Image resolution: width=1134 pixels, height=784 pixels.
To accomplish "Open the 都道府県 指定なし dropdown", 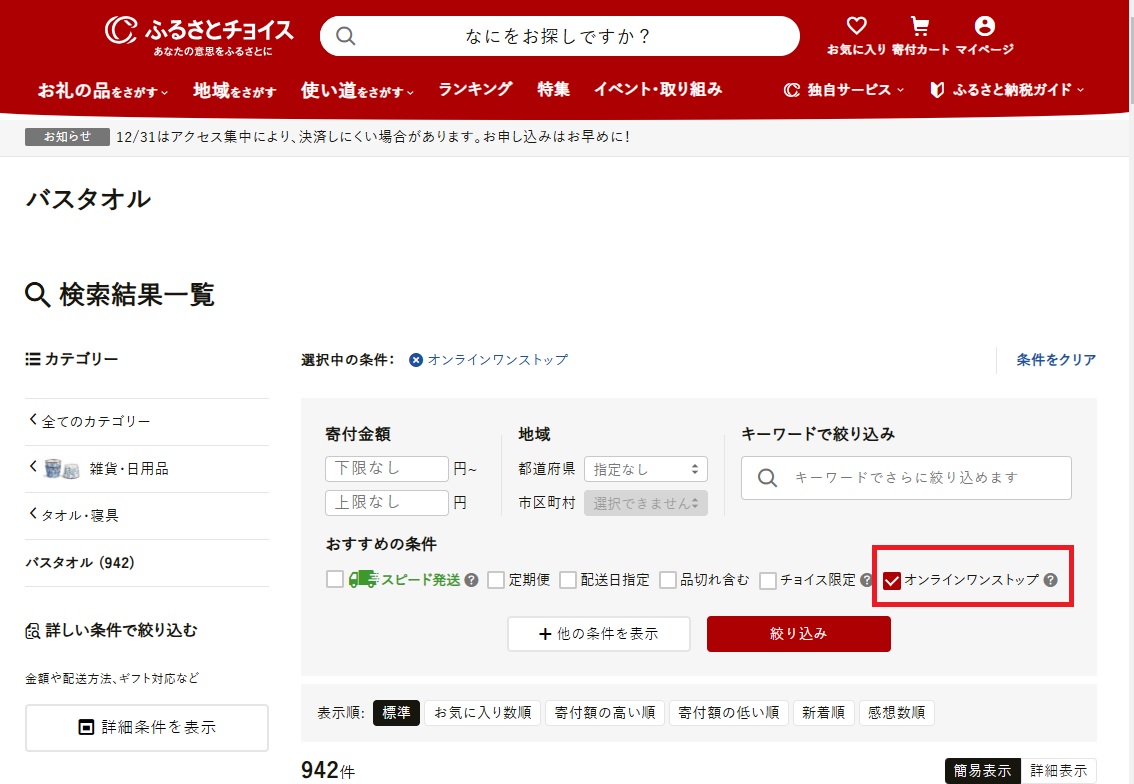I will click(645, 468).
